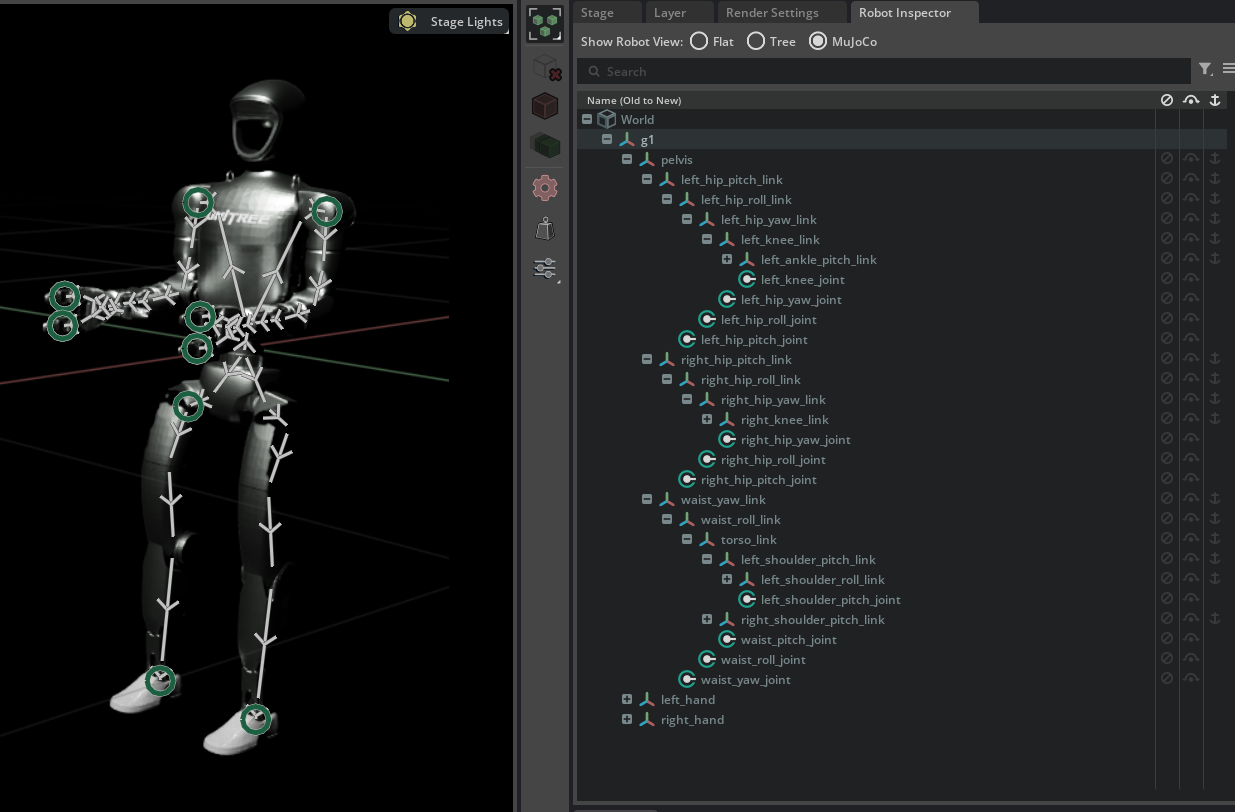
Task: Expand the left_hand tree node
Action: [x=627, y=699]
